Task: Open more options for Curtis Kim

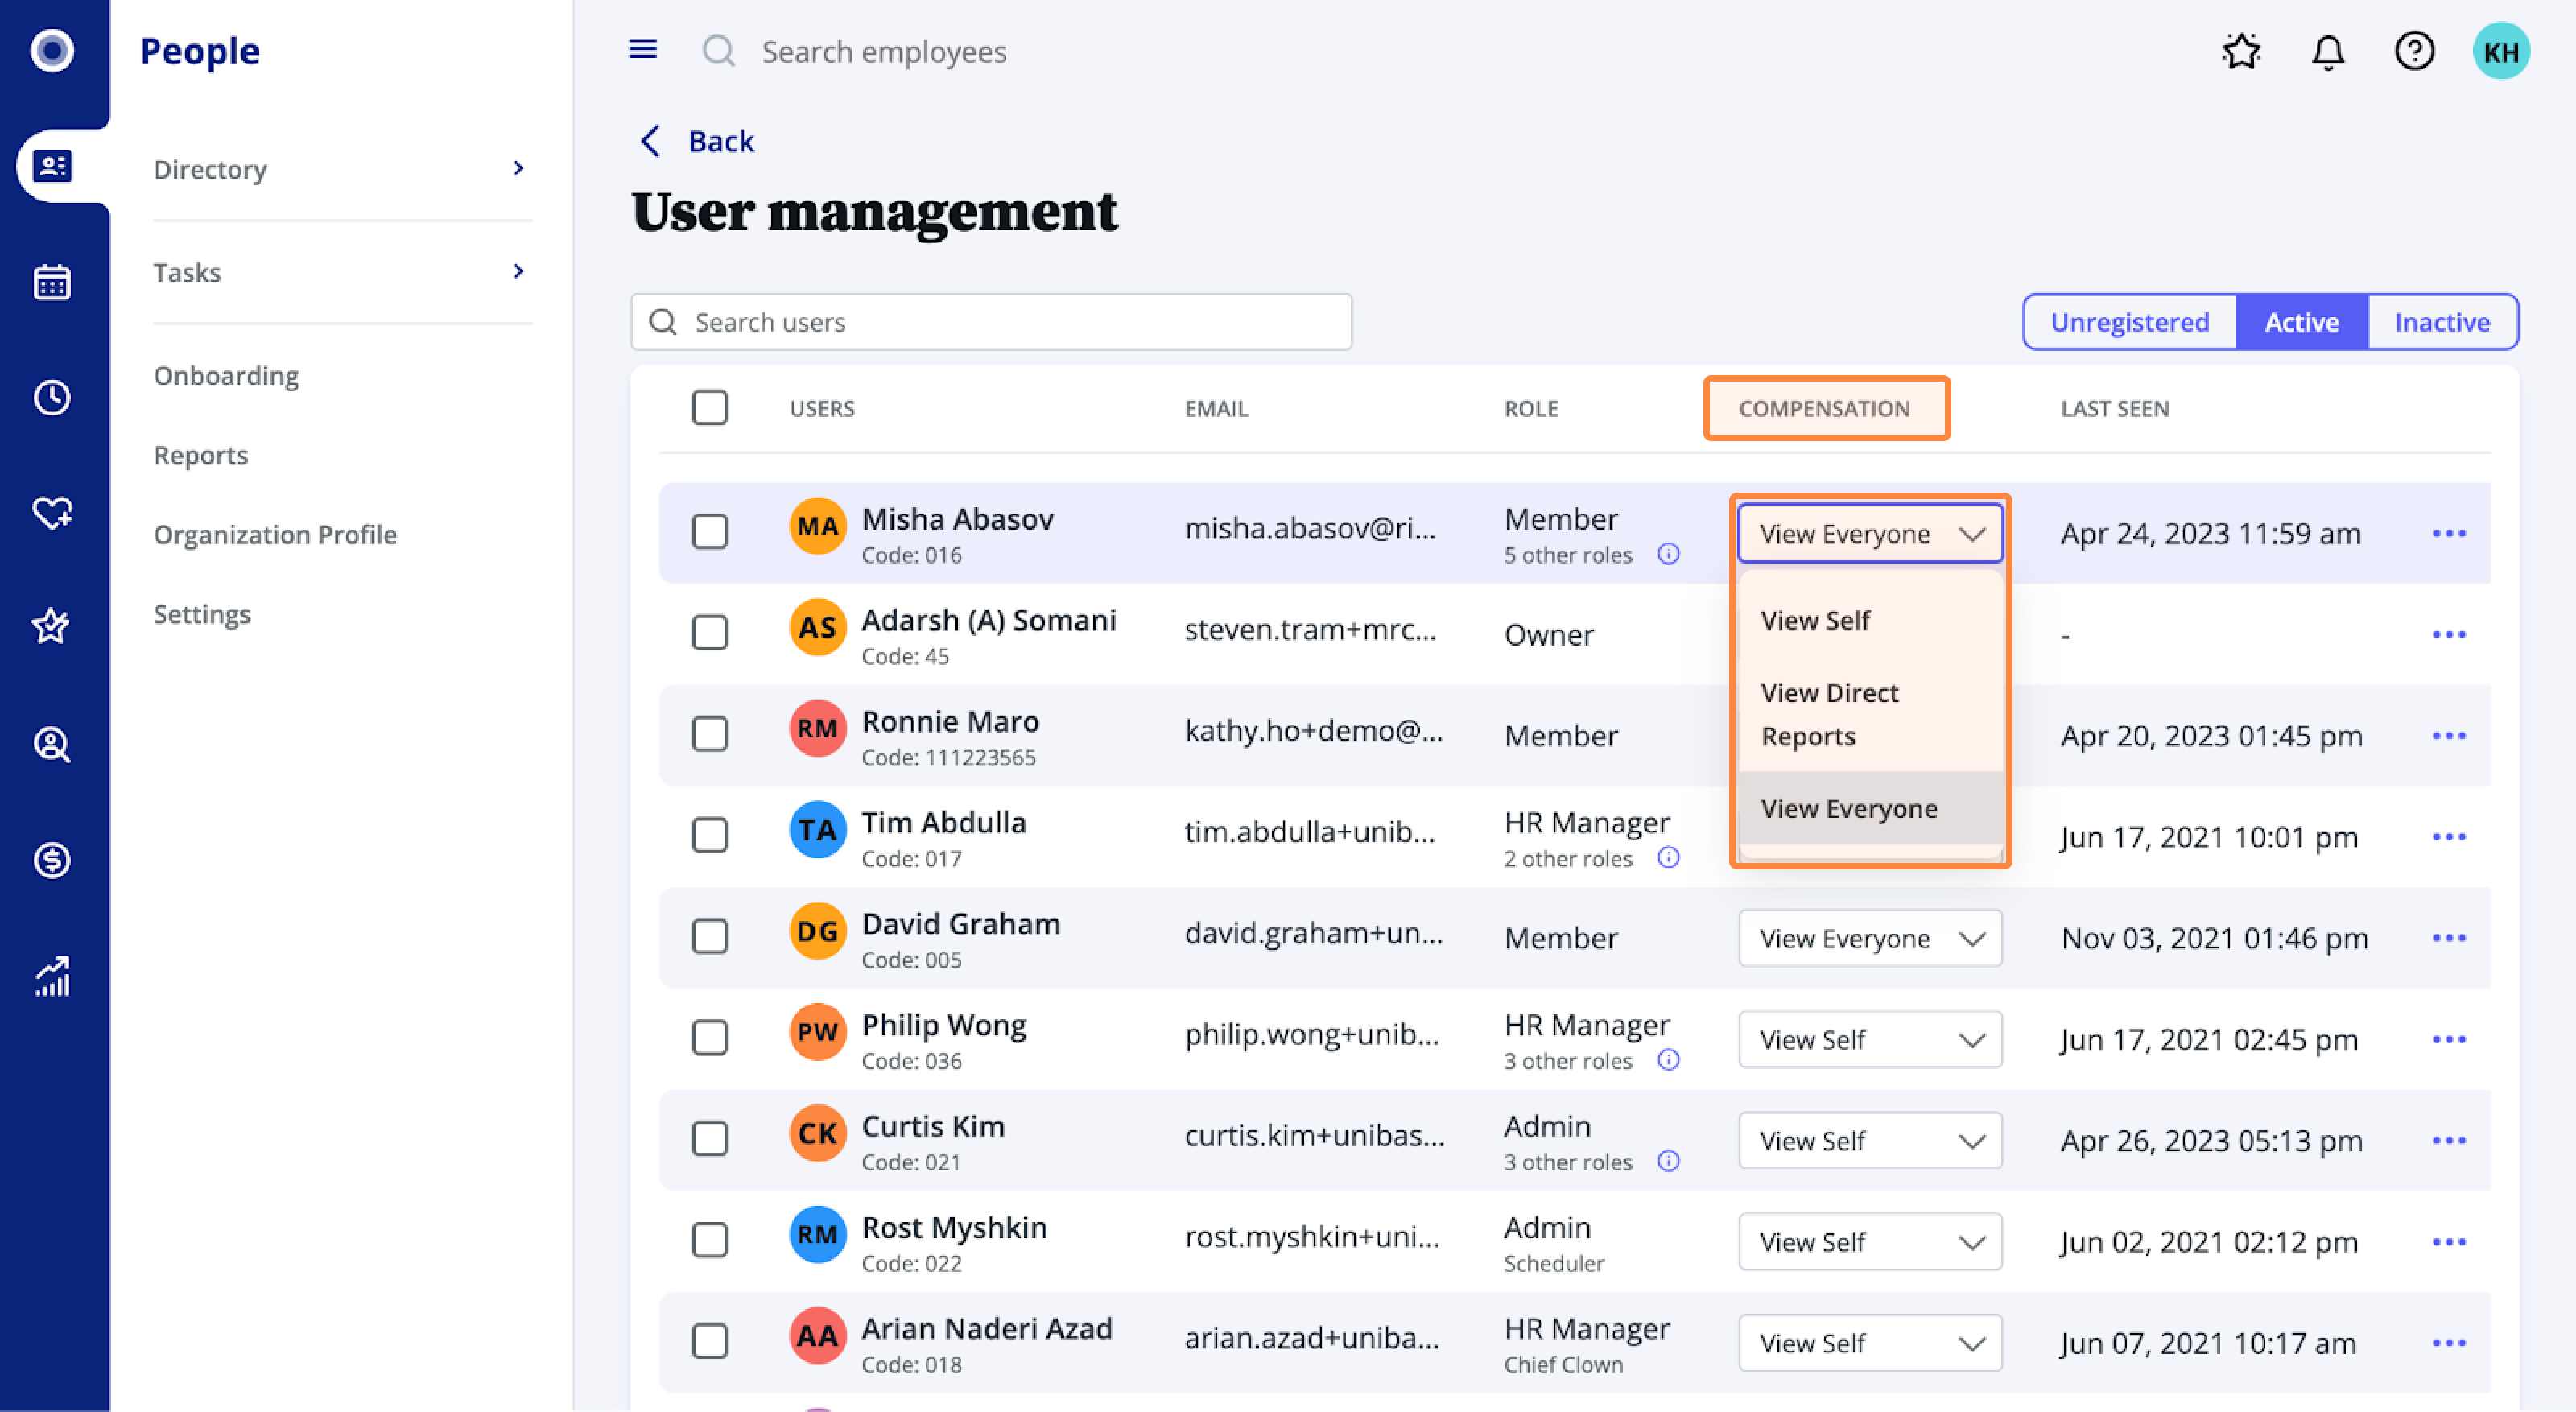Action: click(x=2449, y=1140)
